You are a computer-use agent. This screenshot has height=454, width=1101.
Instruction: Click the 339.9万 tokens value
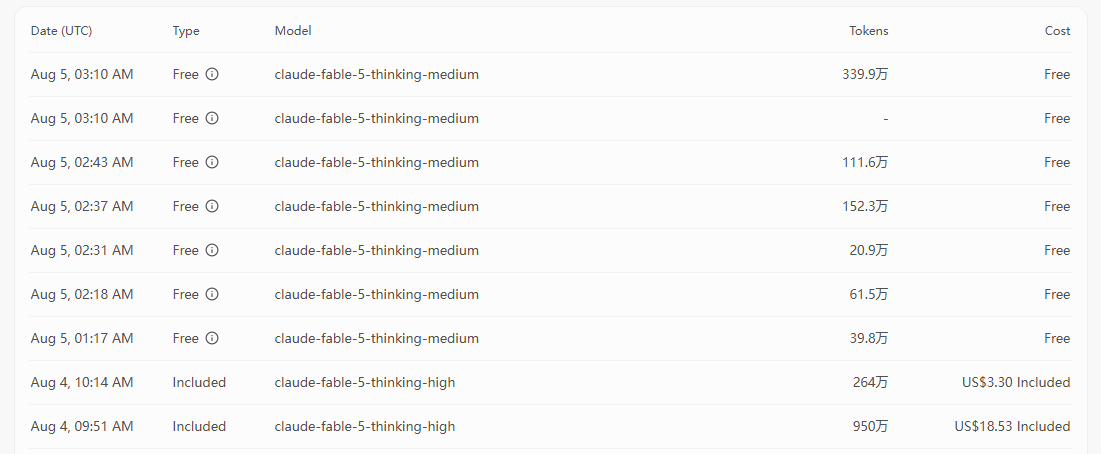click(865, 74)
